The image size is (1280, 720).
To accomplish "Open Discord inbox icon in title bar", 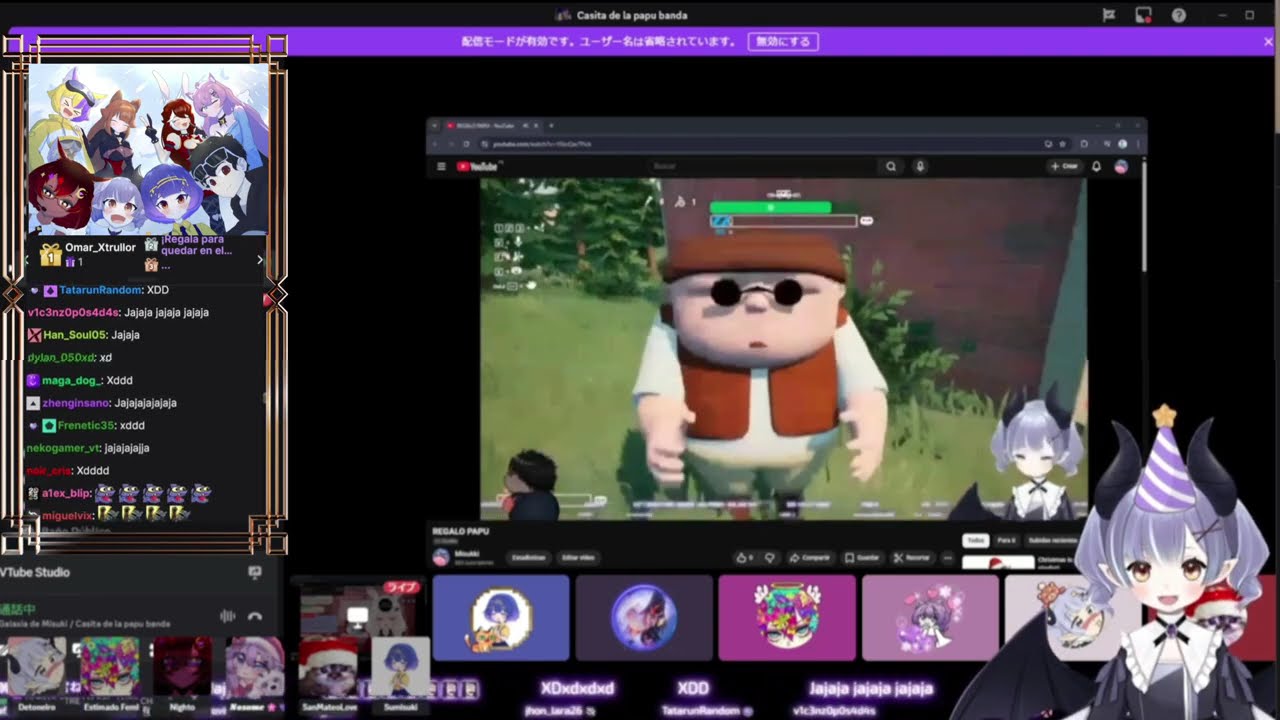I will [x=1143, y=15].
